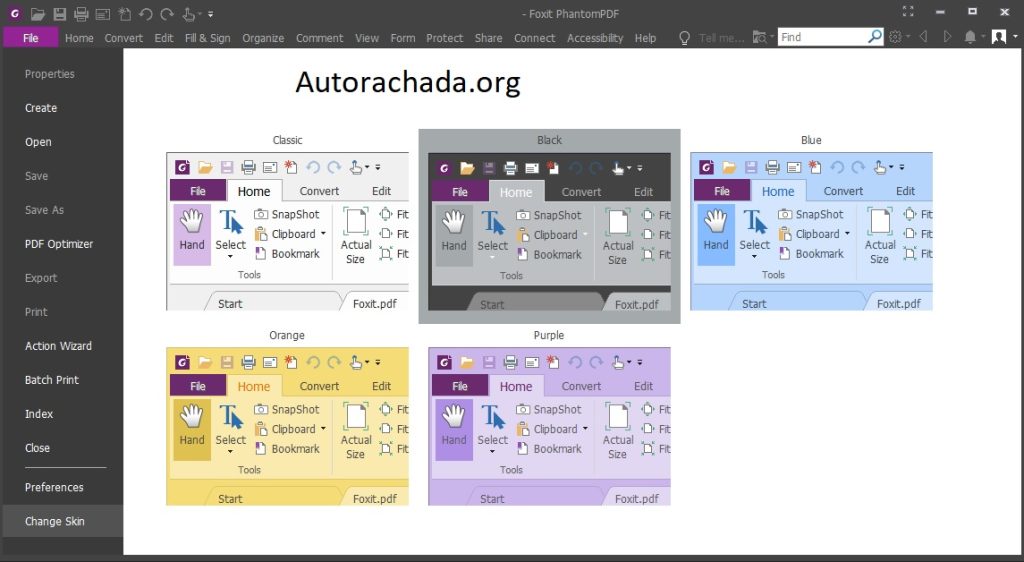Click the Print icon in quick access toolbar
This screenshot has height=562, width=1024.
(81, 14)
